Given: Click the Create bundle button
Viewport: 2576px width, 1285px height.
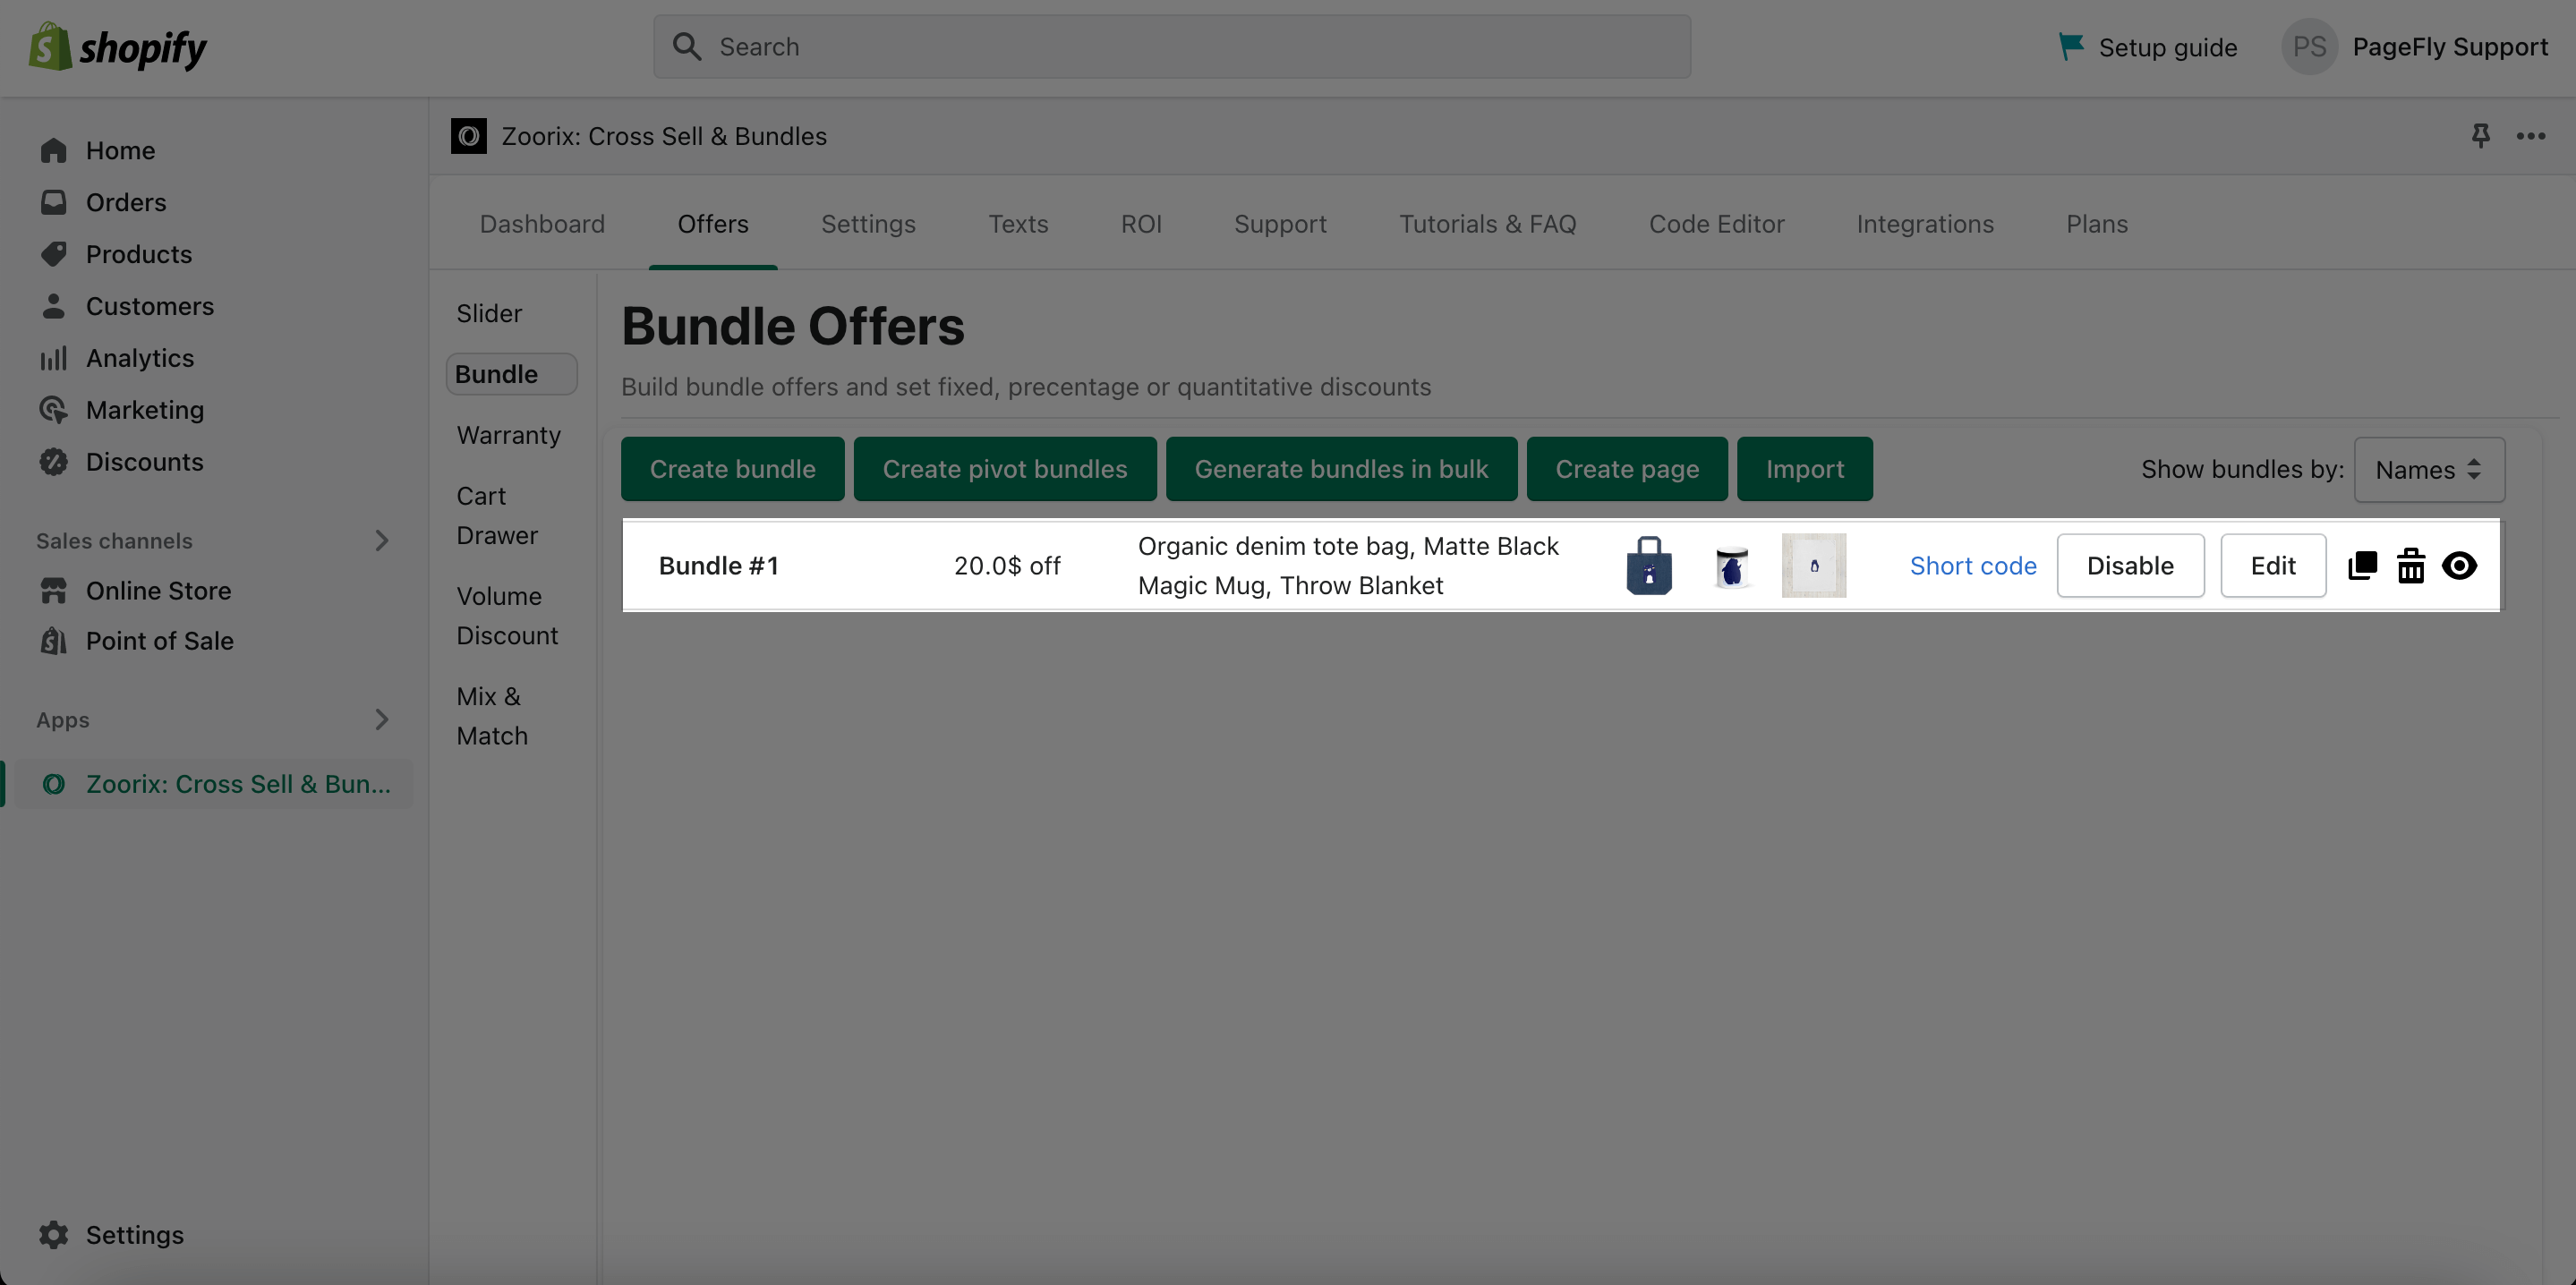Looking at the screenshot, I should (733, 469).
